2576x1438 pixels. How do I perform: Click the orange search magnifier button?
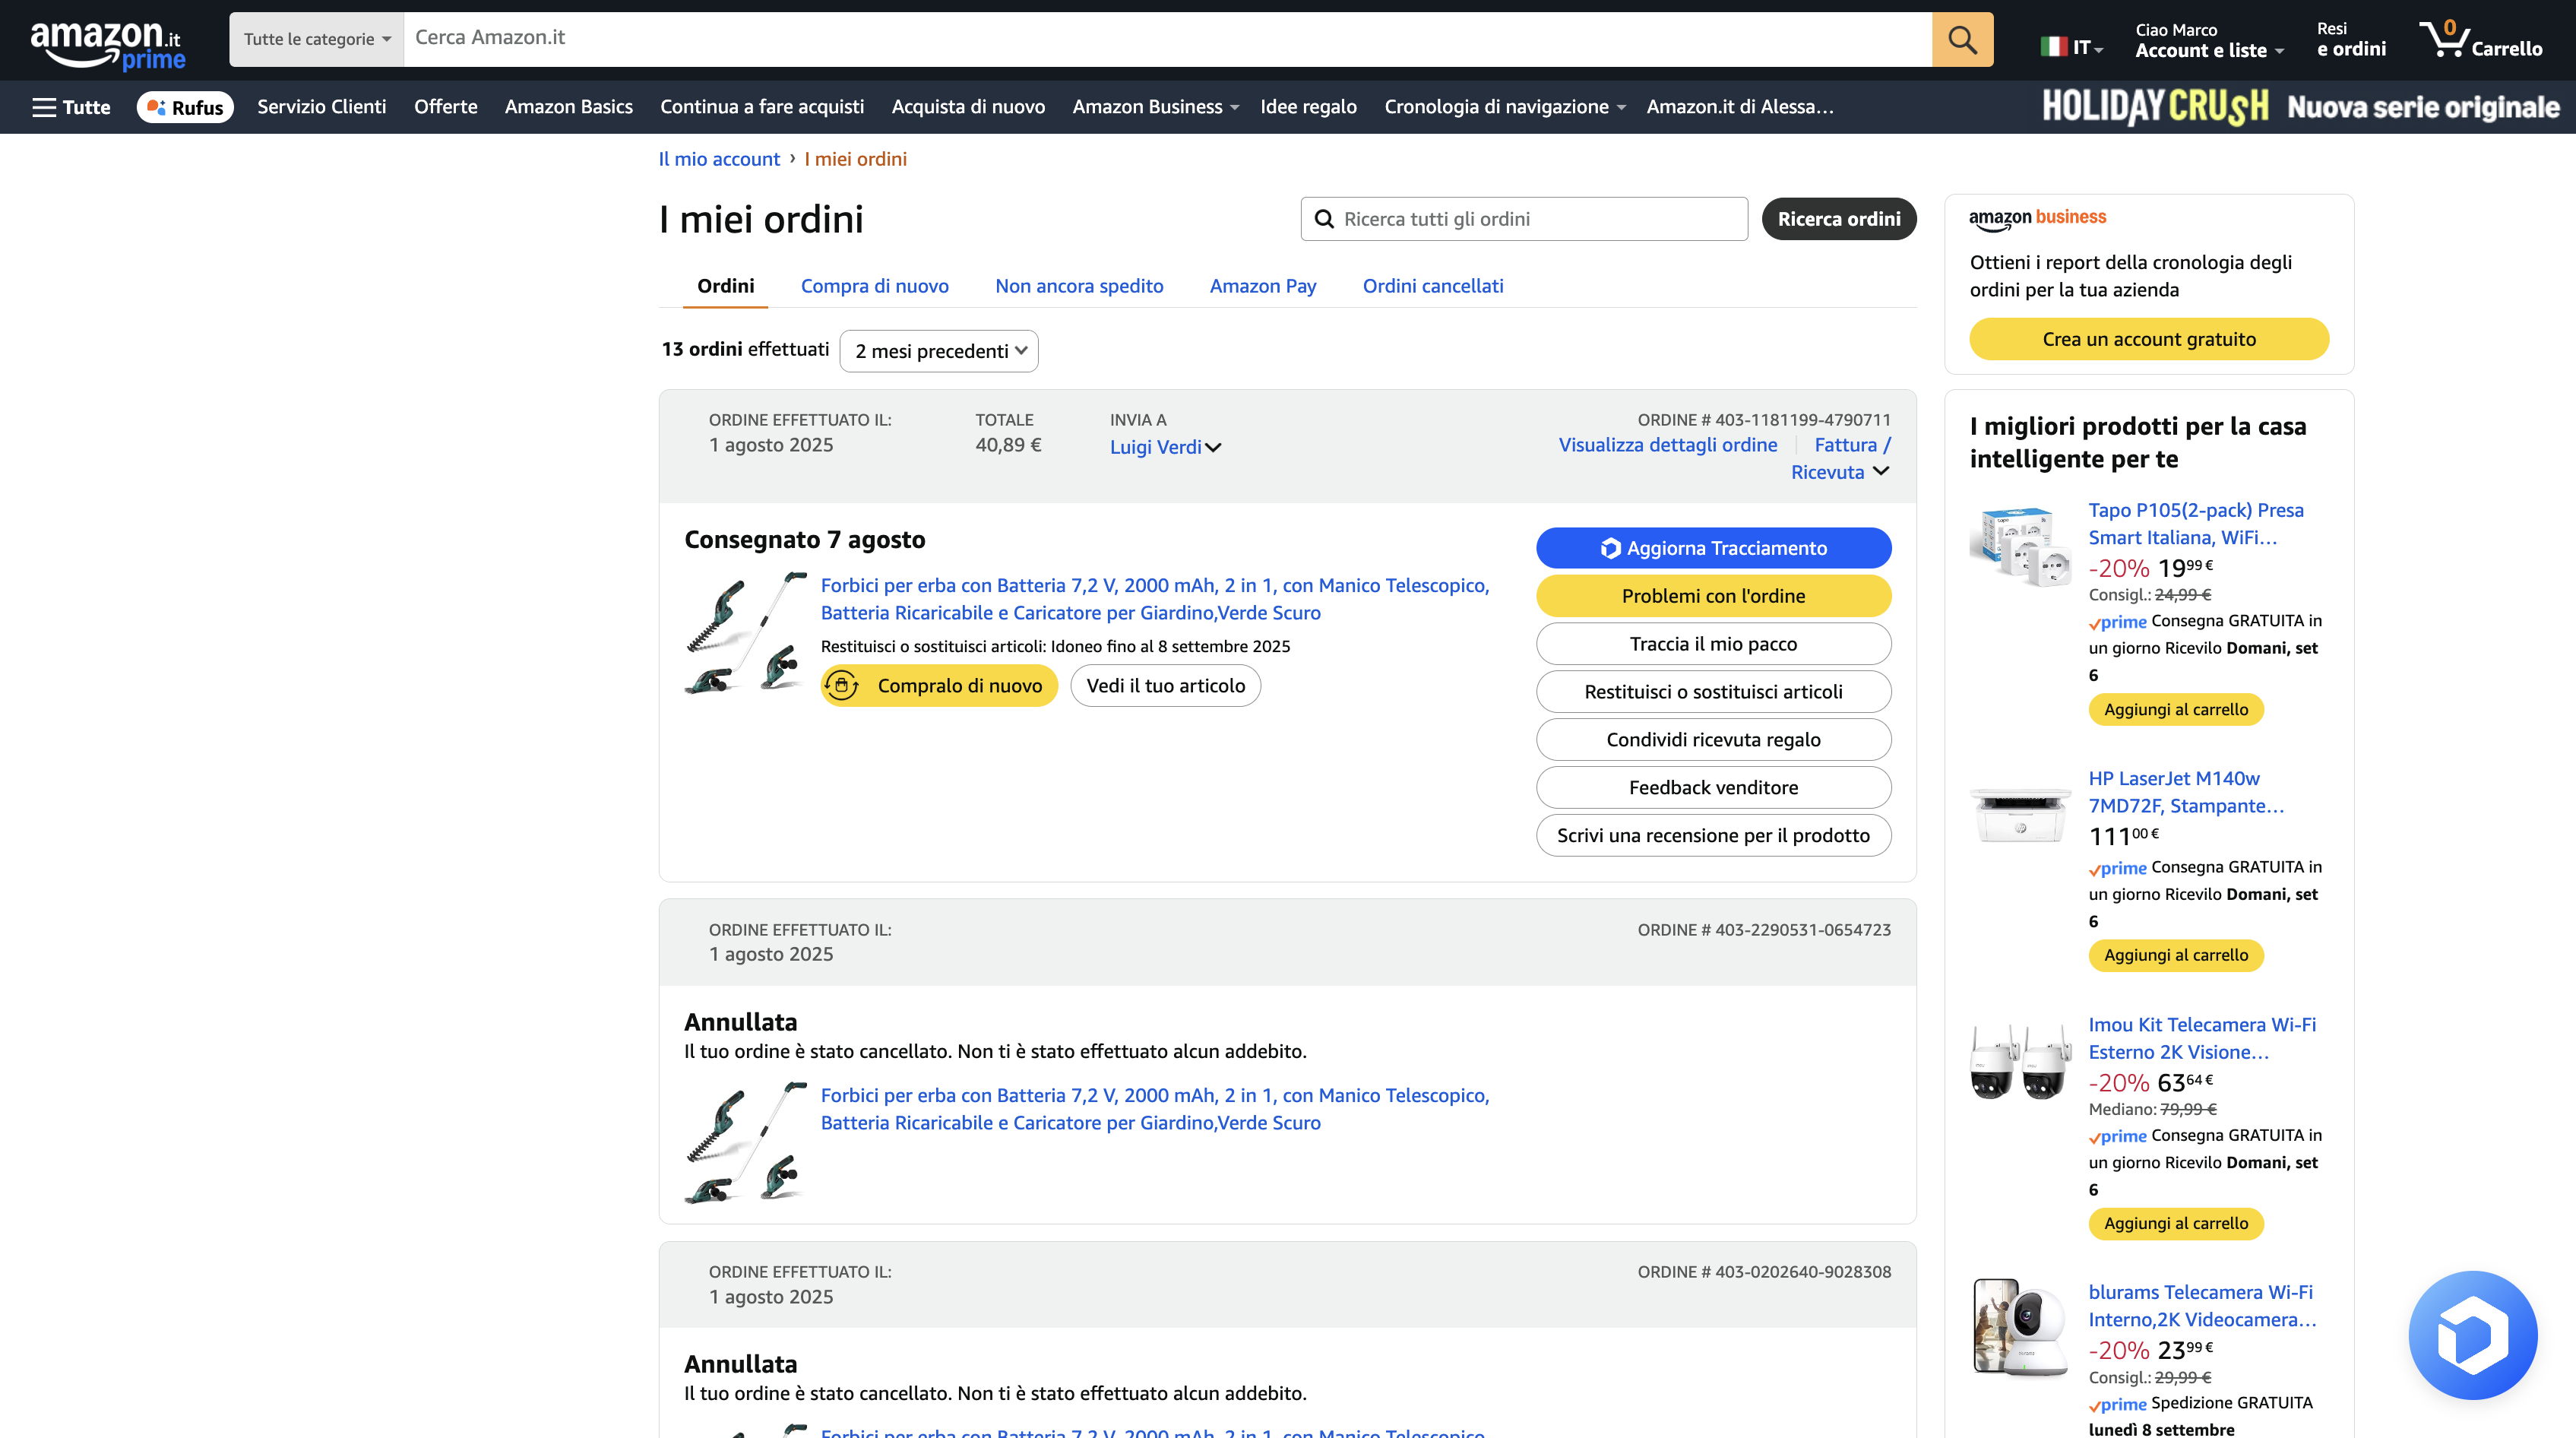1962,40
